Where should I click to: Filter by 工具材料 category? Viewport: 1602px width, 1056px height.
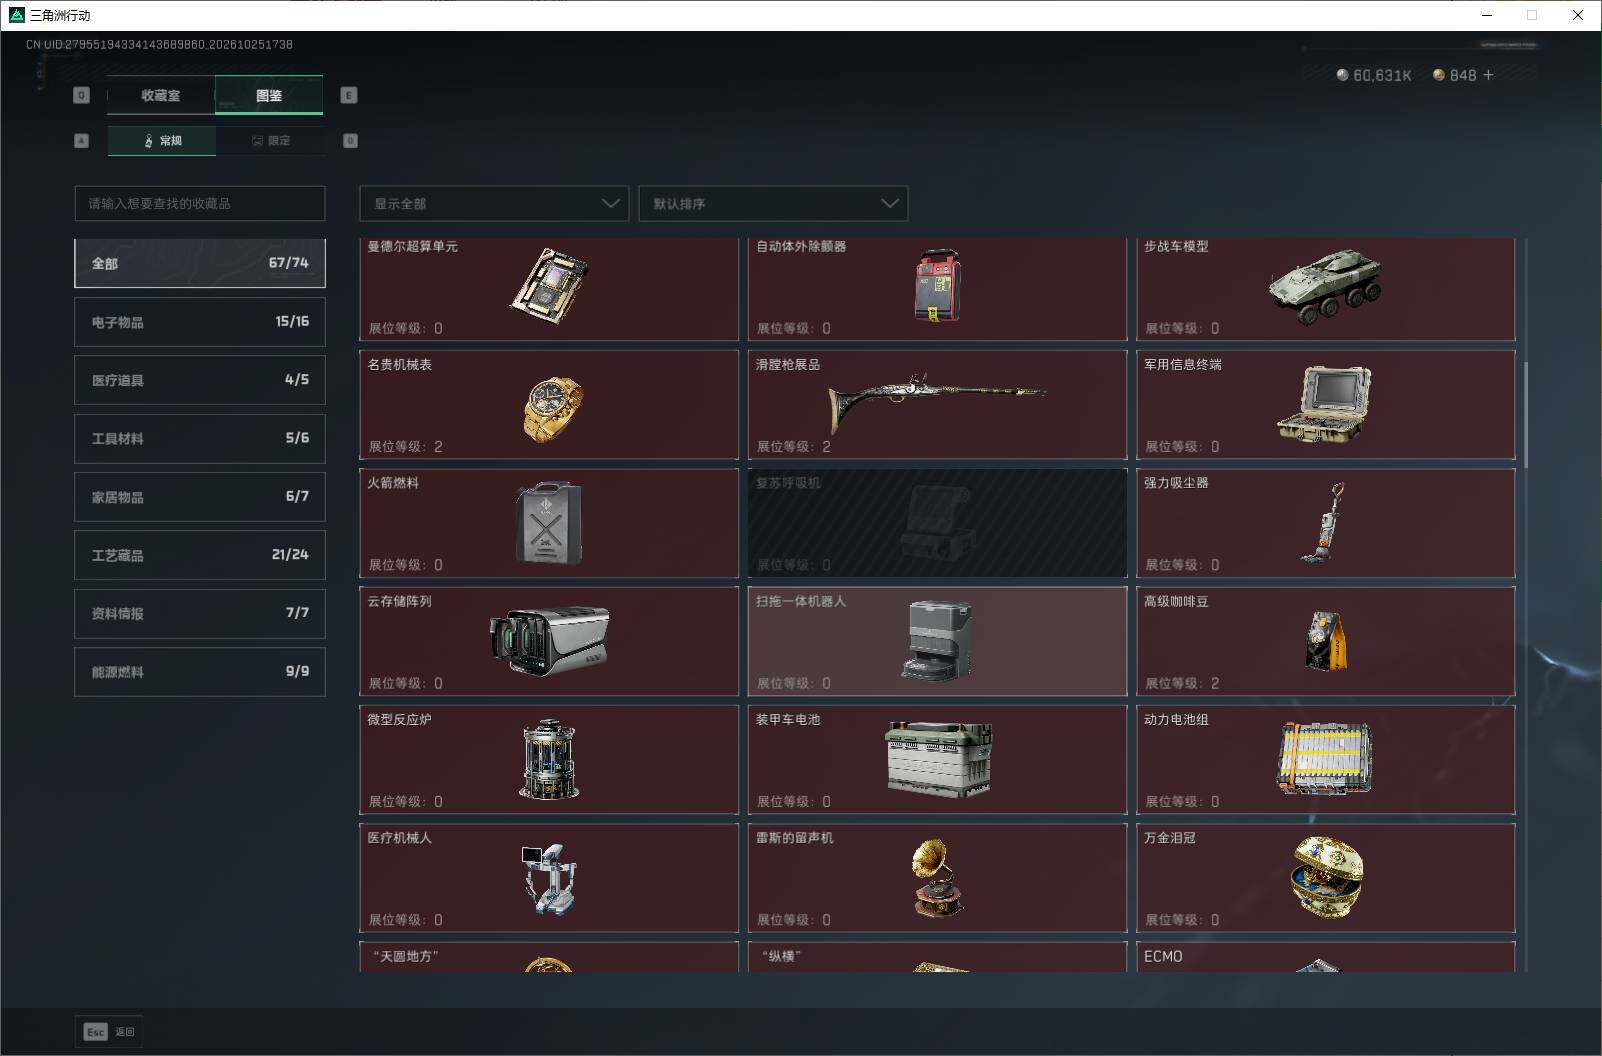point(200,438)
